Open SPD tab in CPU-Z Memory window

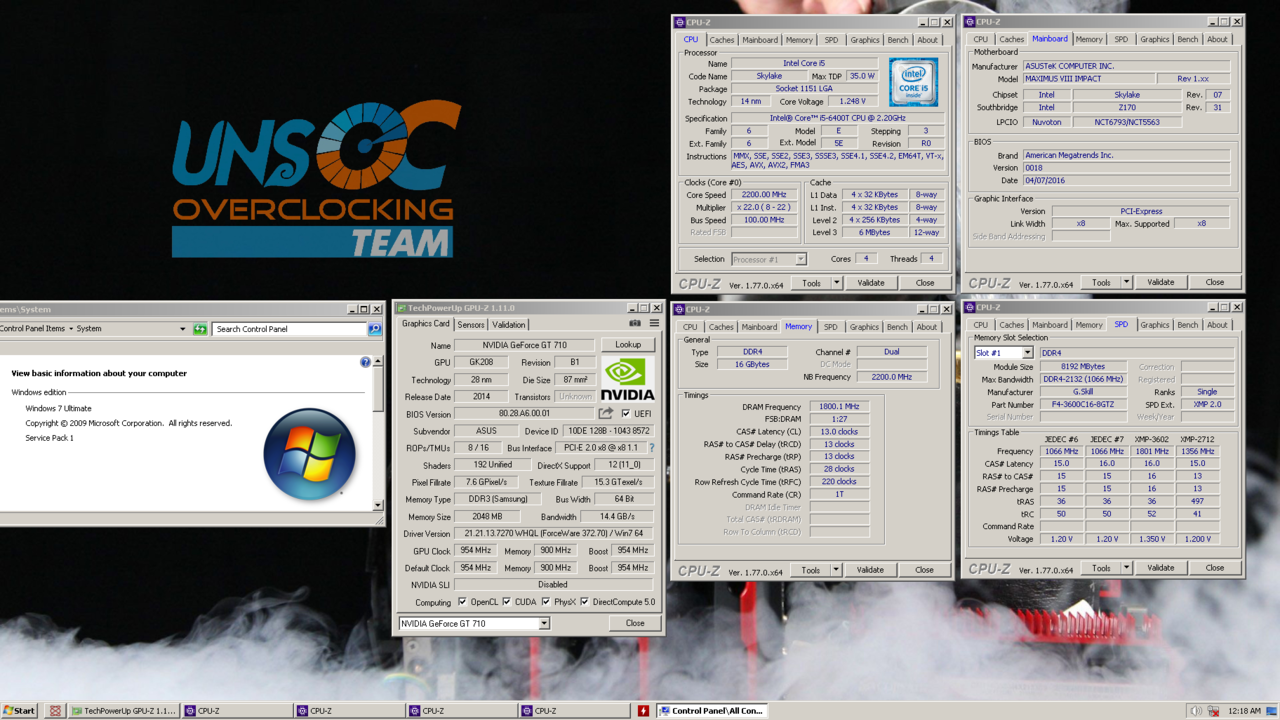click(x=830, y=327)
